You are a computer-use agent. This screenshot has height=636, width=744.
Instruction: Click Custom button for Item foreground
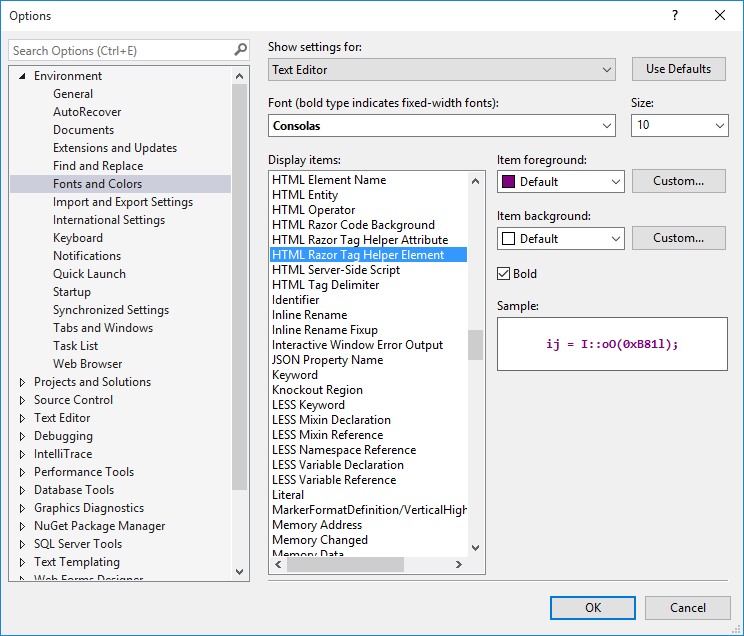(x=679, y=181)
